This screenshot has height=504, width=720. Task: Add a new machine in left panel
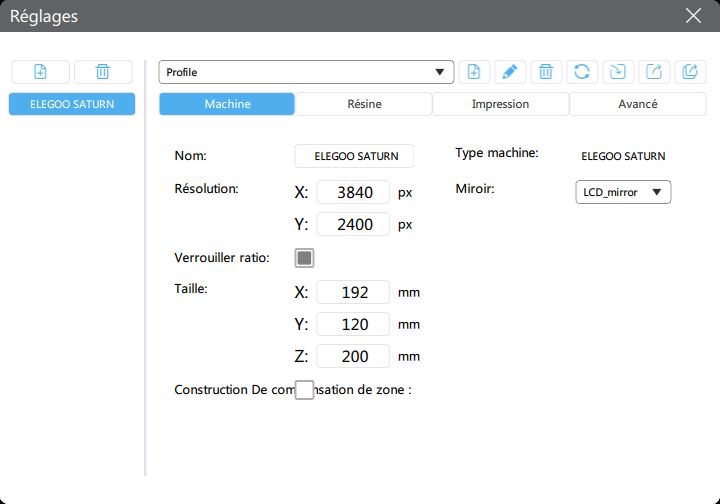40,72
